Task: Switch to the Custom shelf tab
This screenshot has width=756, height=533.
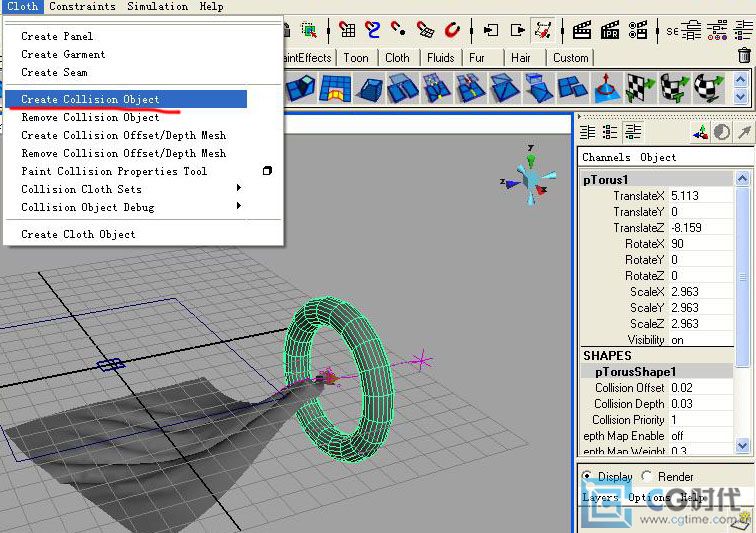Action: tap(571, 58)
